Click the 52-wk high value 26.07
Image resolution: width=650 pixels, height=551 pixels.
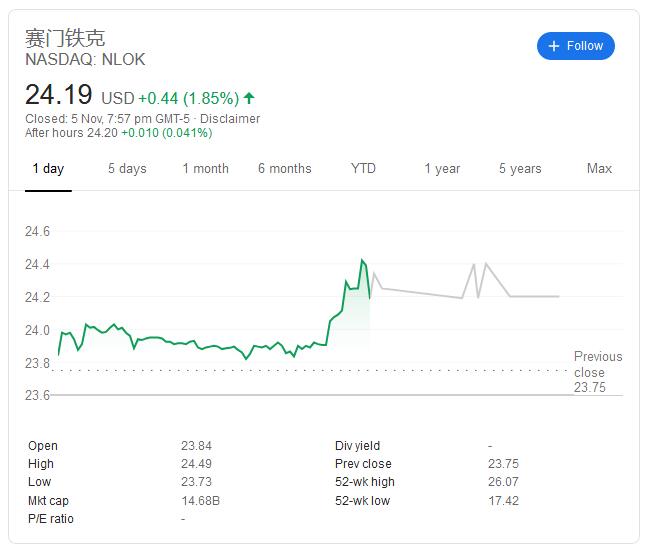[503, 482]
